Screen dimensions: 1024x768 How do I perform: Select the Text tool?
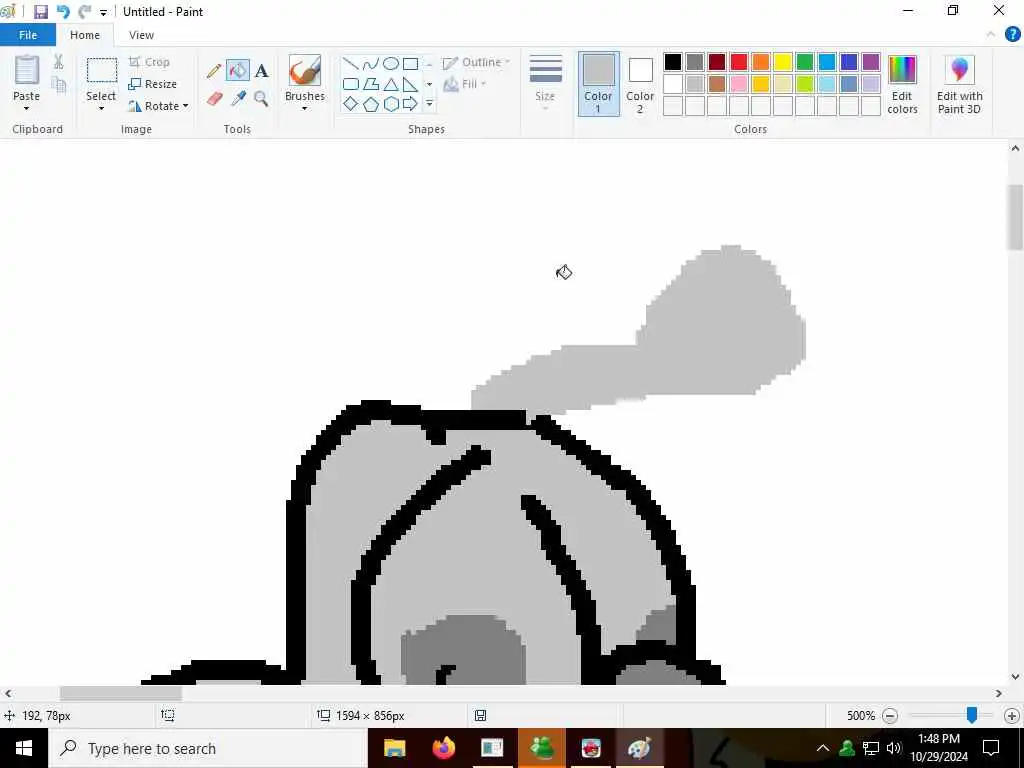[x=261, y=71]
